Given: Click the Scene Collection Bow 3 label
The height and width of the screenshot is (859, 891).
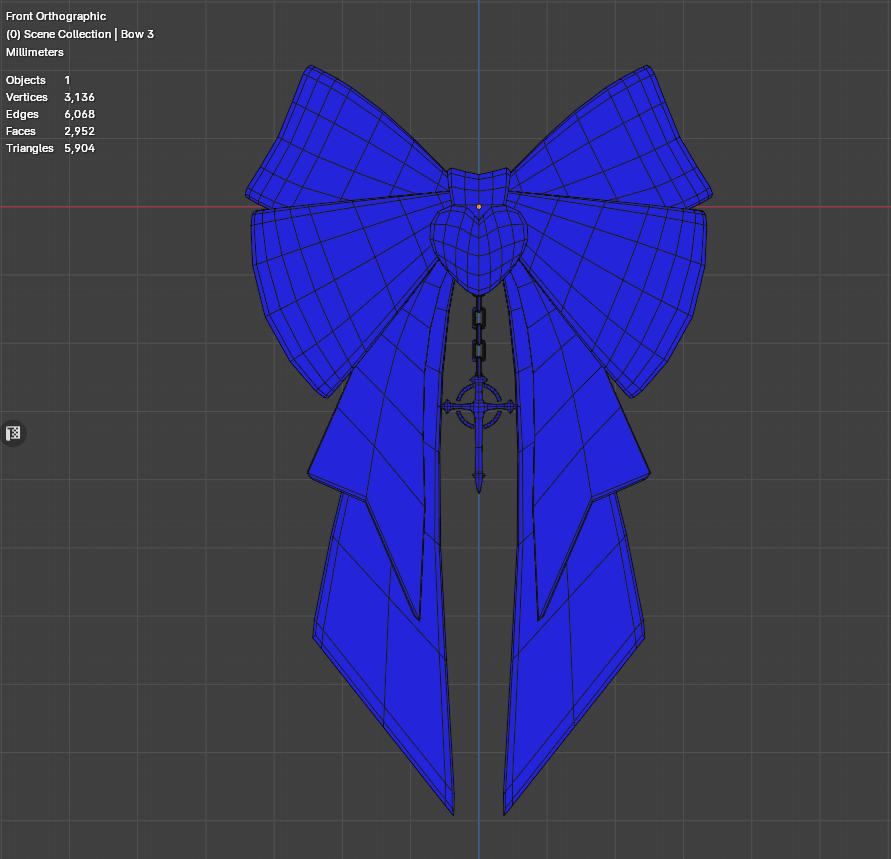Looking at the screenshot, I should pos(80,34).
